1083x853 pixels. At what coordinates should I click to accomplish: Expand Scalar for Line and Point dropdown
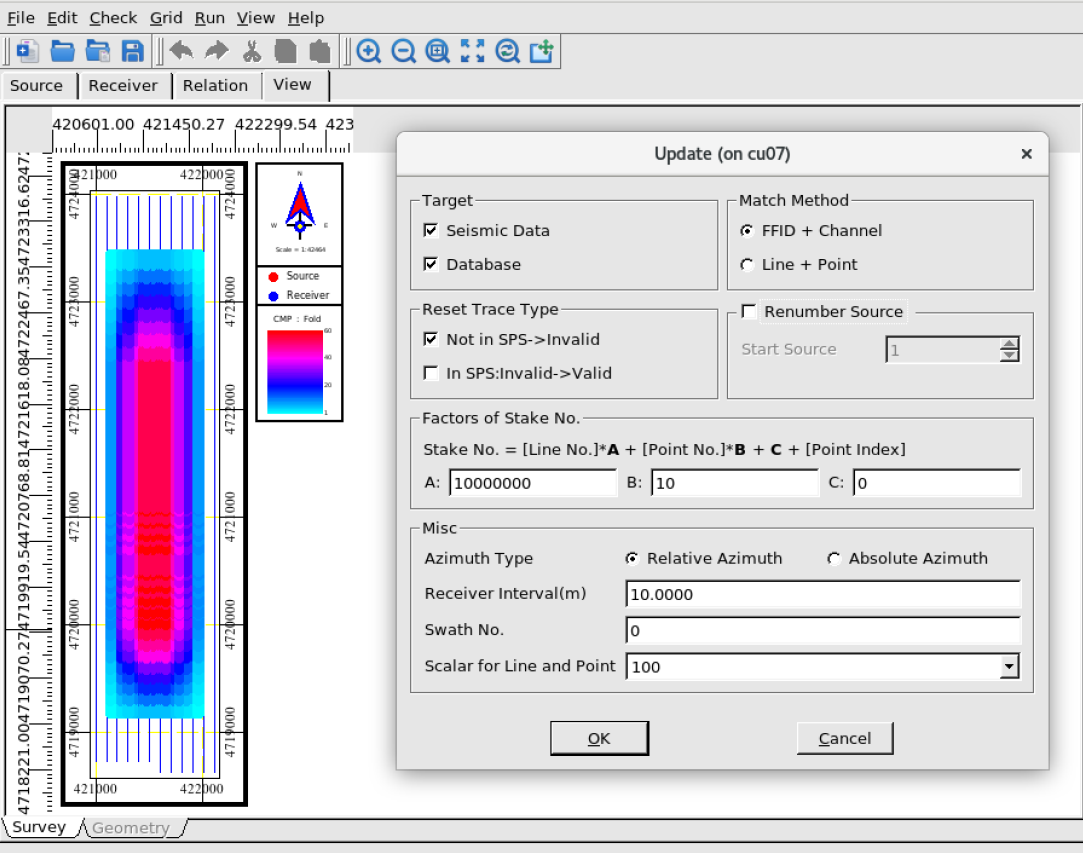[x=1009, y=667]
